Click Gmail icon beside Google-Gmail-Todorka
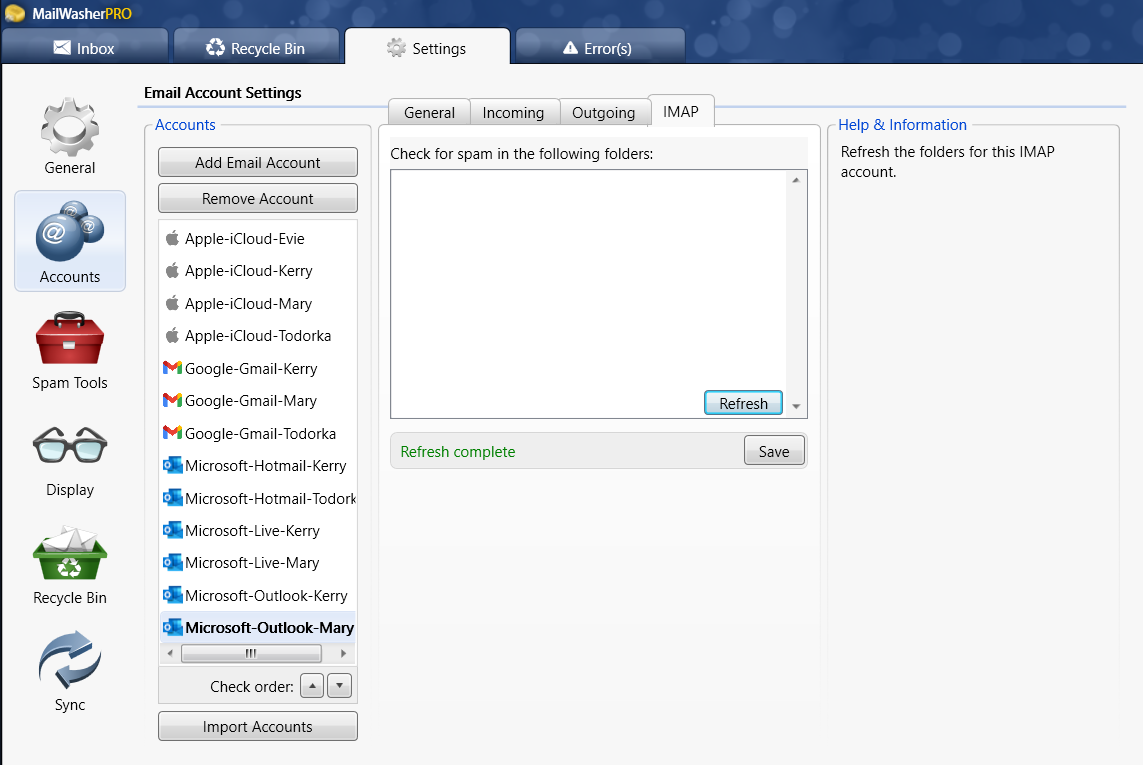 pyautogui.click(x=172, y=432)
